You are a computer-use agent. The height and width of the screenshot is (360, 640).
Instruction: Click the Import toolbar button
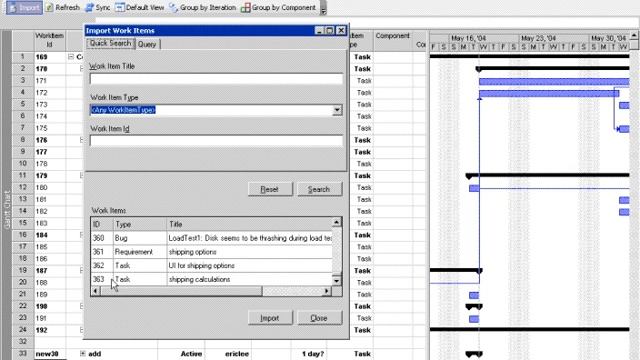24,8
